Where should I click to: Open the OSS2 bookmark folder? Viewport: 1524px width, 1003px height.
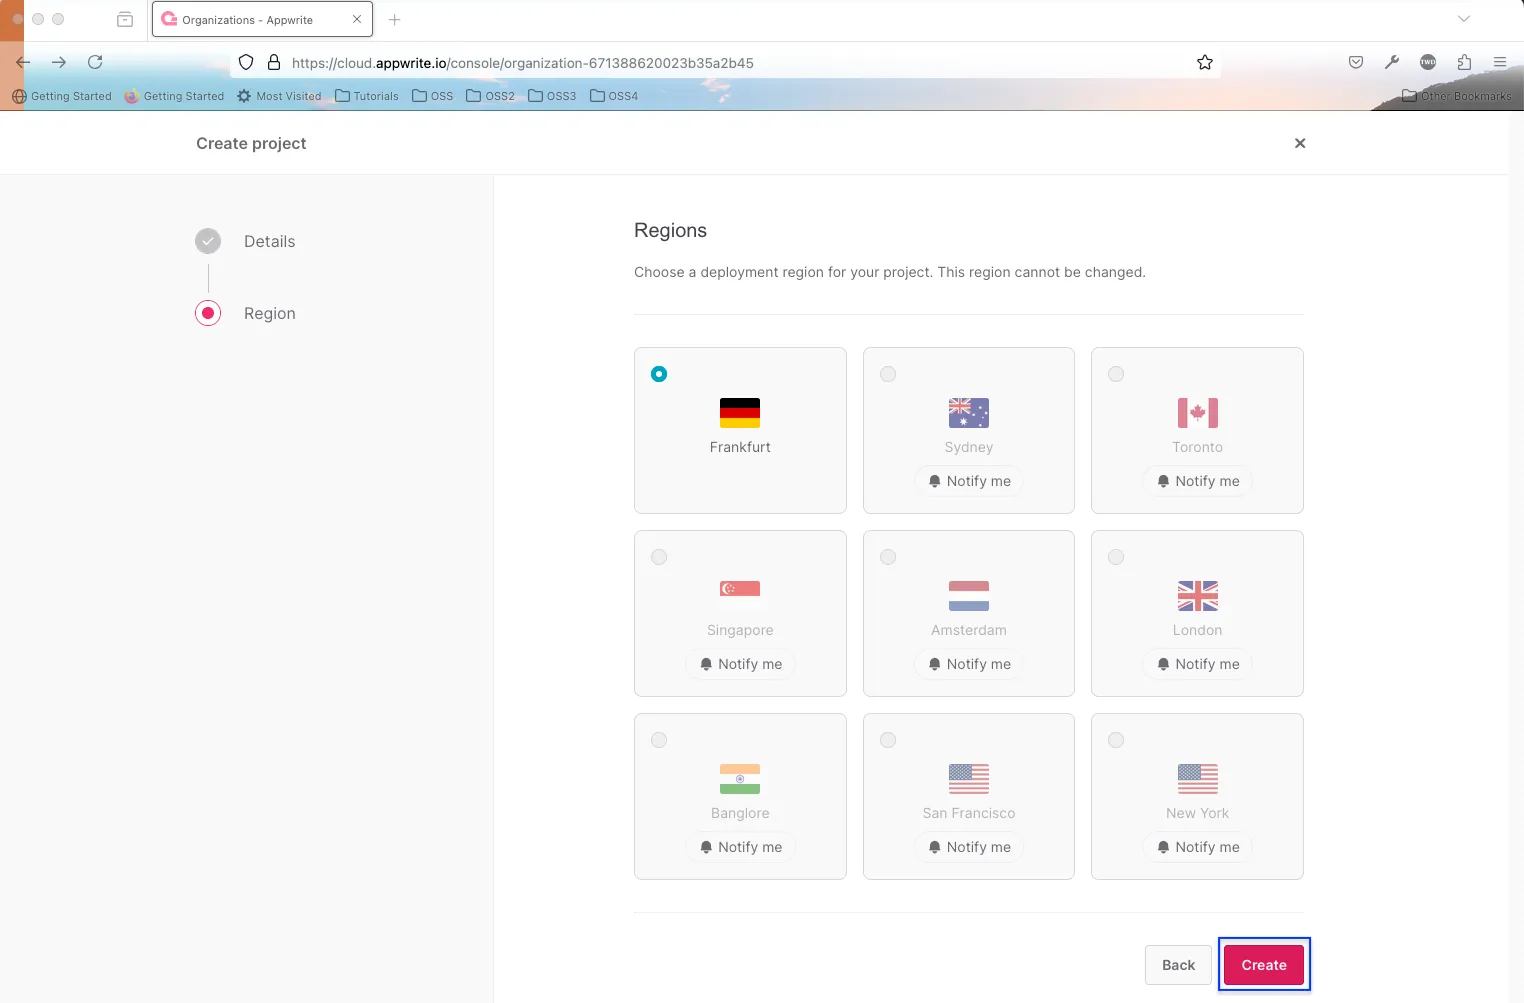click(490, 96)
